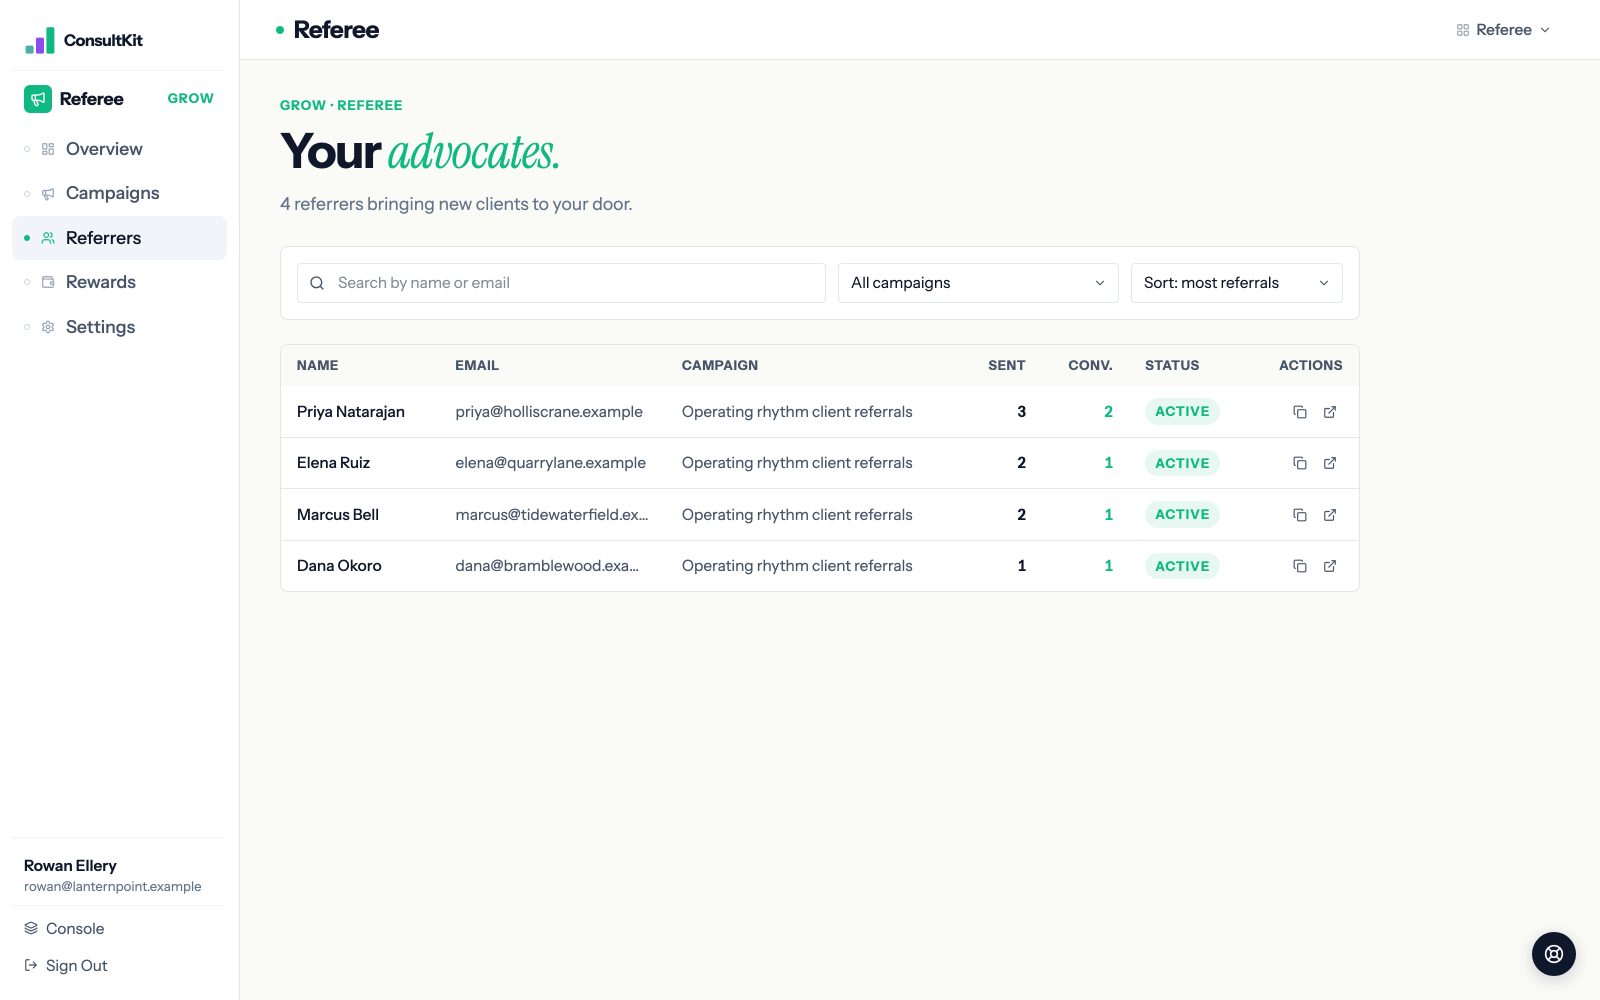Go to Overview in the sidebar
The width and height of the screenshot is (1600, 1000).
[120, 149]
